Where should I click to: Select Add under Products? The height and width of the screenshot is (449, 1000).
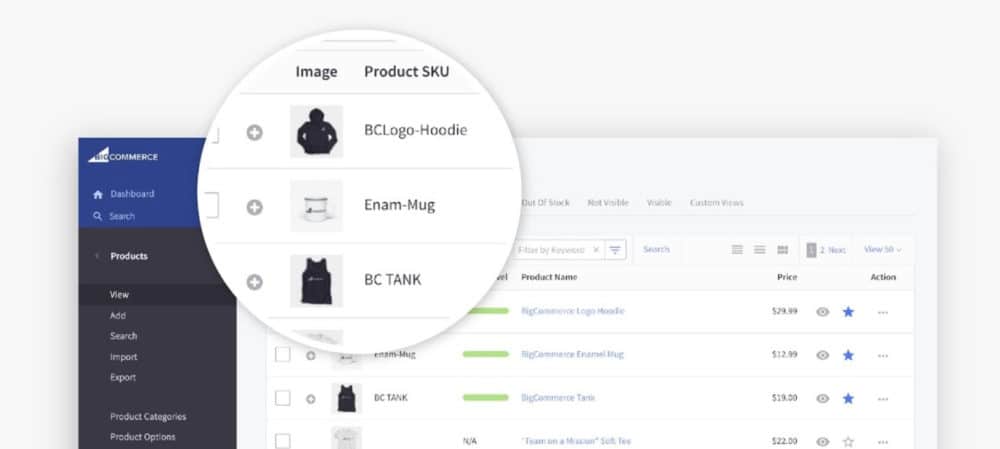tap(118, 316)
